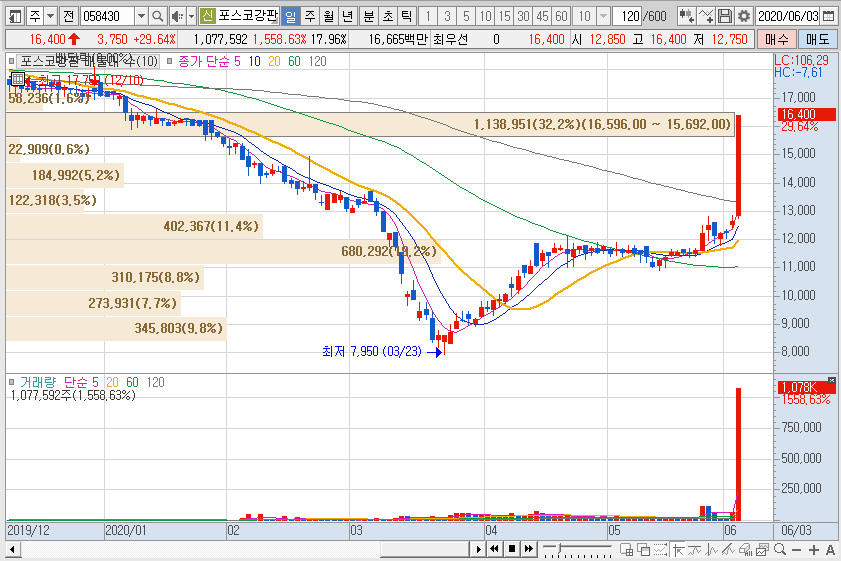Select the 30 interval button
This screenshot has height=561, width=841.
tap(523, 16)
